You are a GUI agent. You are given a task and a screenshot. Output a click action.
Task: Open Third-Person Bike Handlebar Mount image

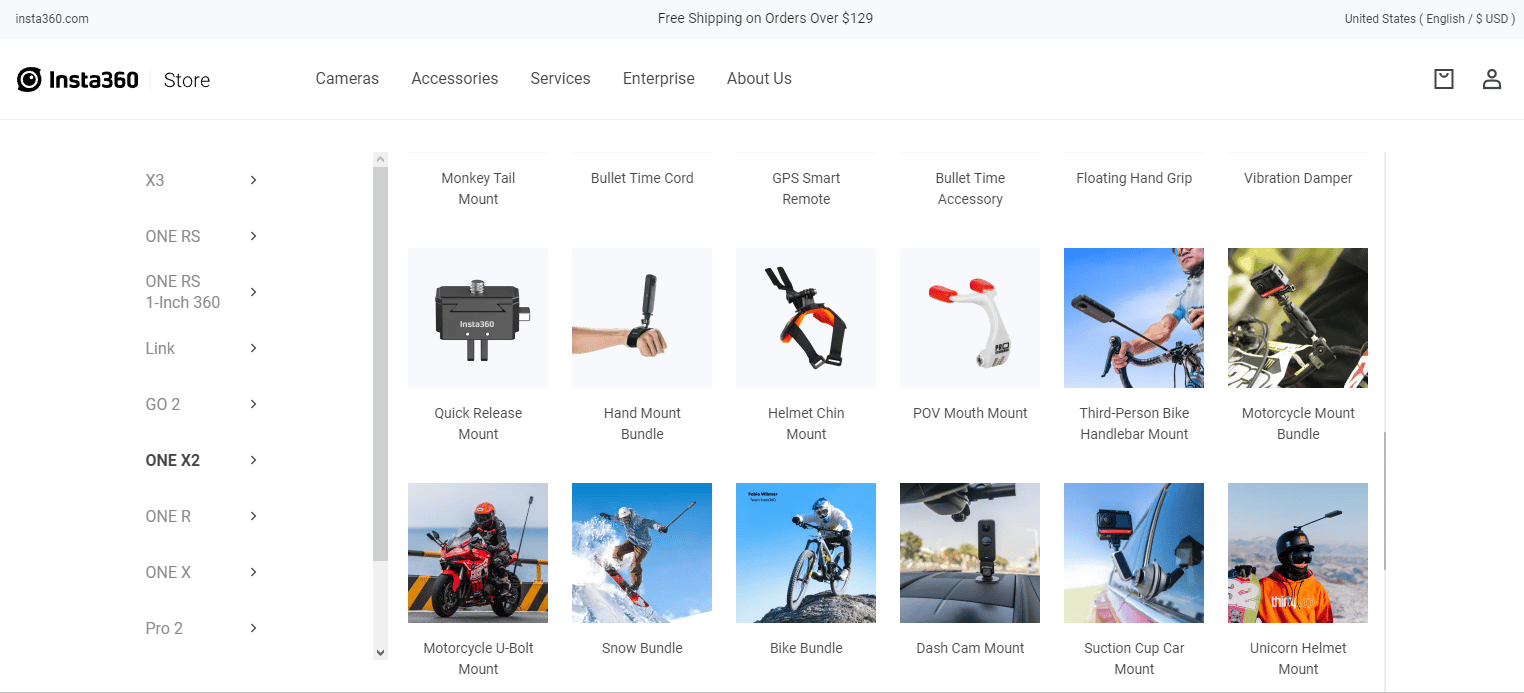[1134, 318]
